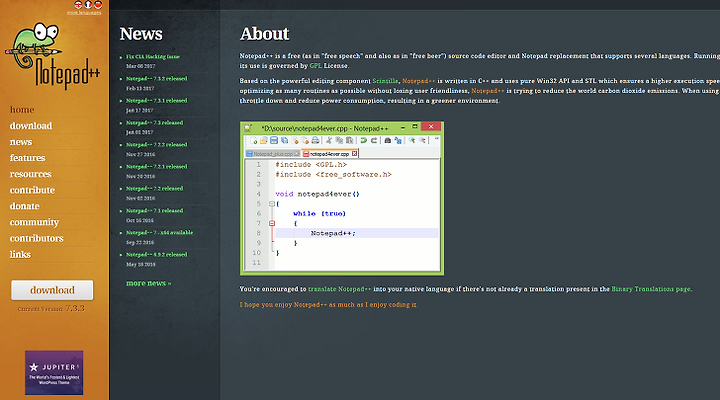Click the Cut scissors icon in screenshot toolbar
The width and height of the screenshot is (720, 400).
(329, 141)
